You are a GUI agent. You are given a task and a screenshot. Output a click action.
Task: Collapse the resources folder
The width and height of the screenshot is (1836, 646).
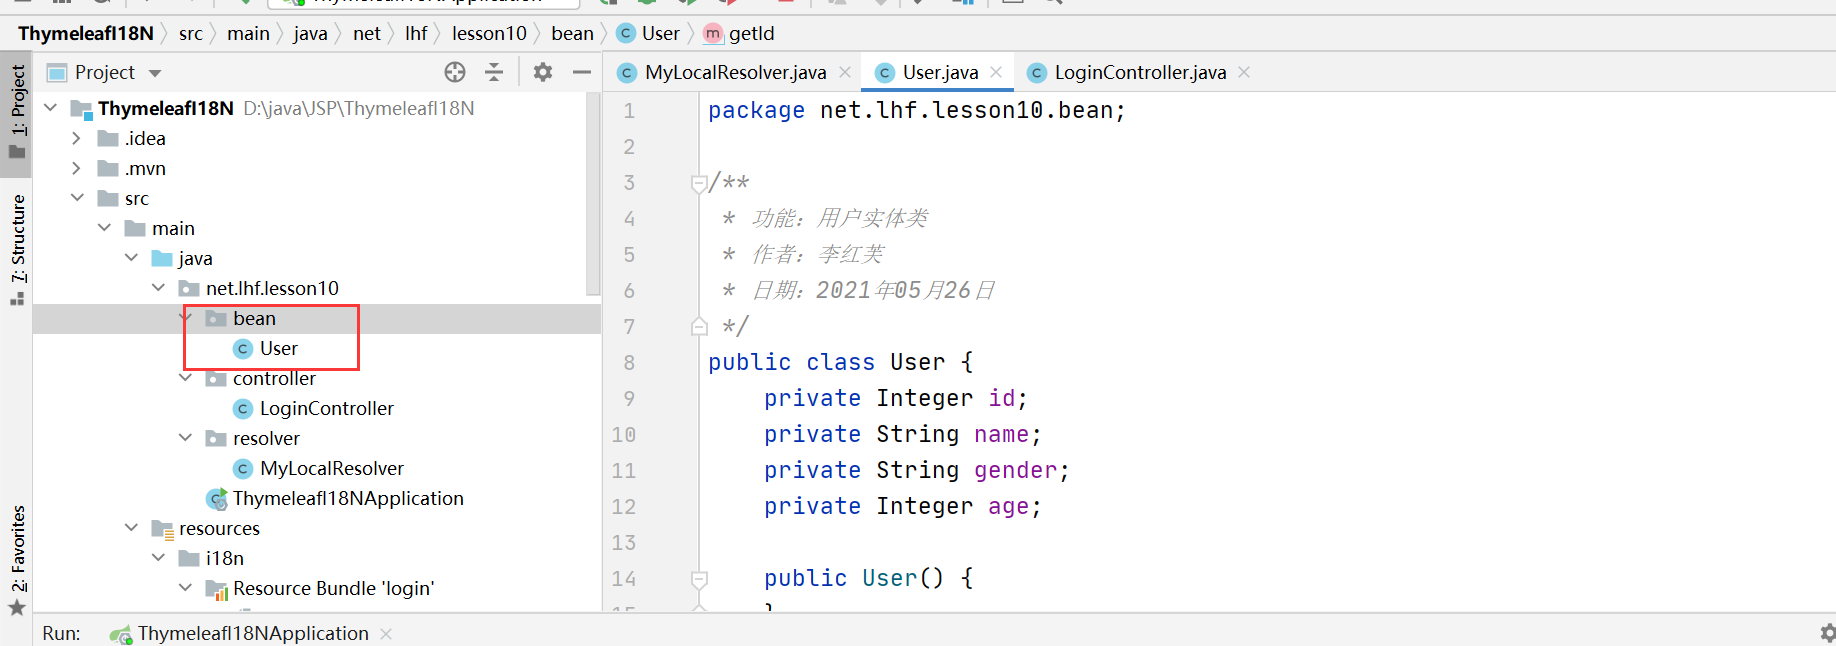(131, 527)
